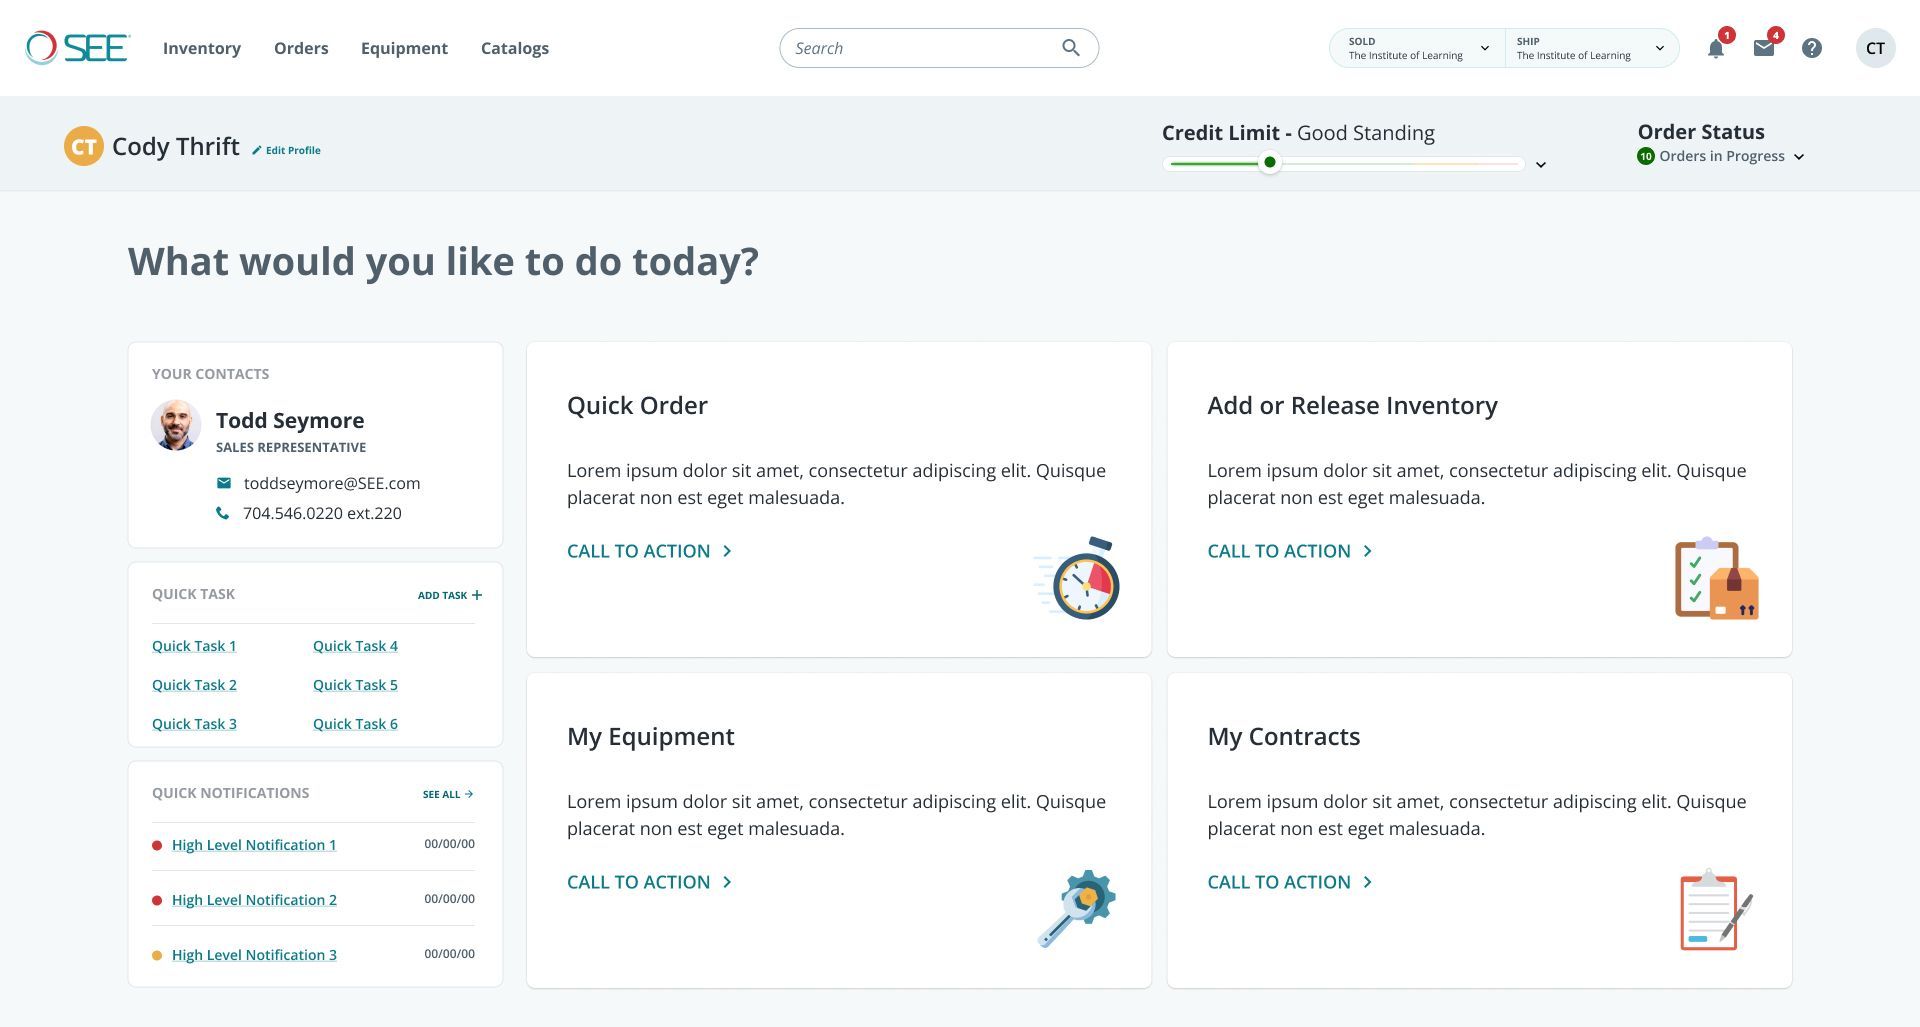The width and height of the screenshot is (1920, 1027).
Task: Click the Credit Limit slider handle
Action: point(1270,163)
